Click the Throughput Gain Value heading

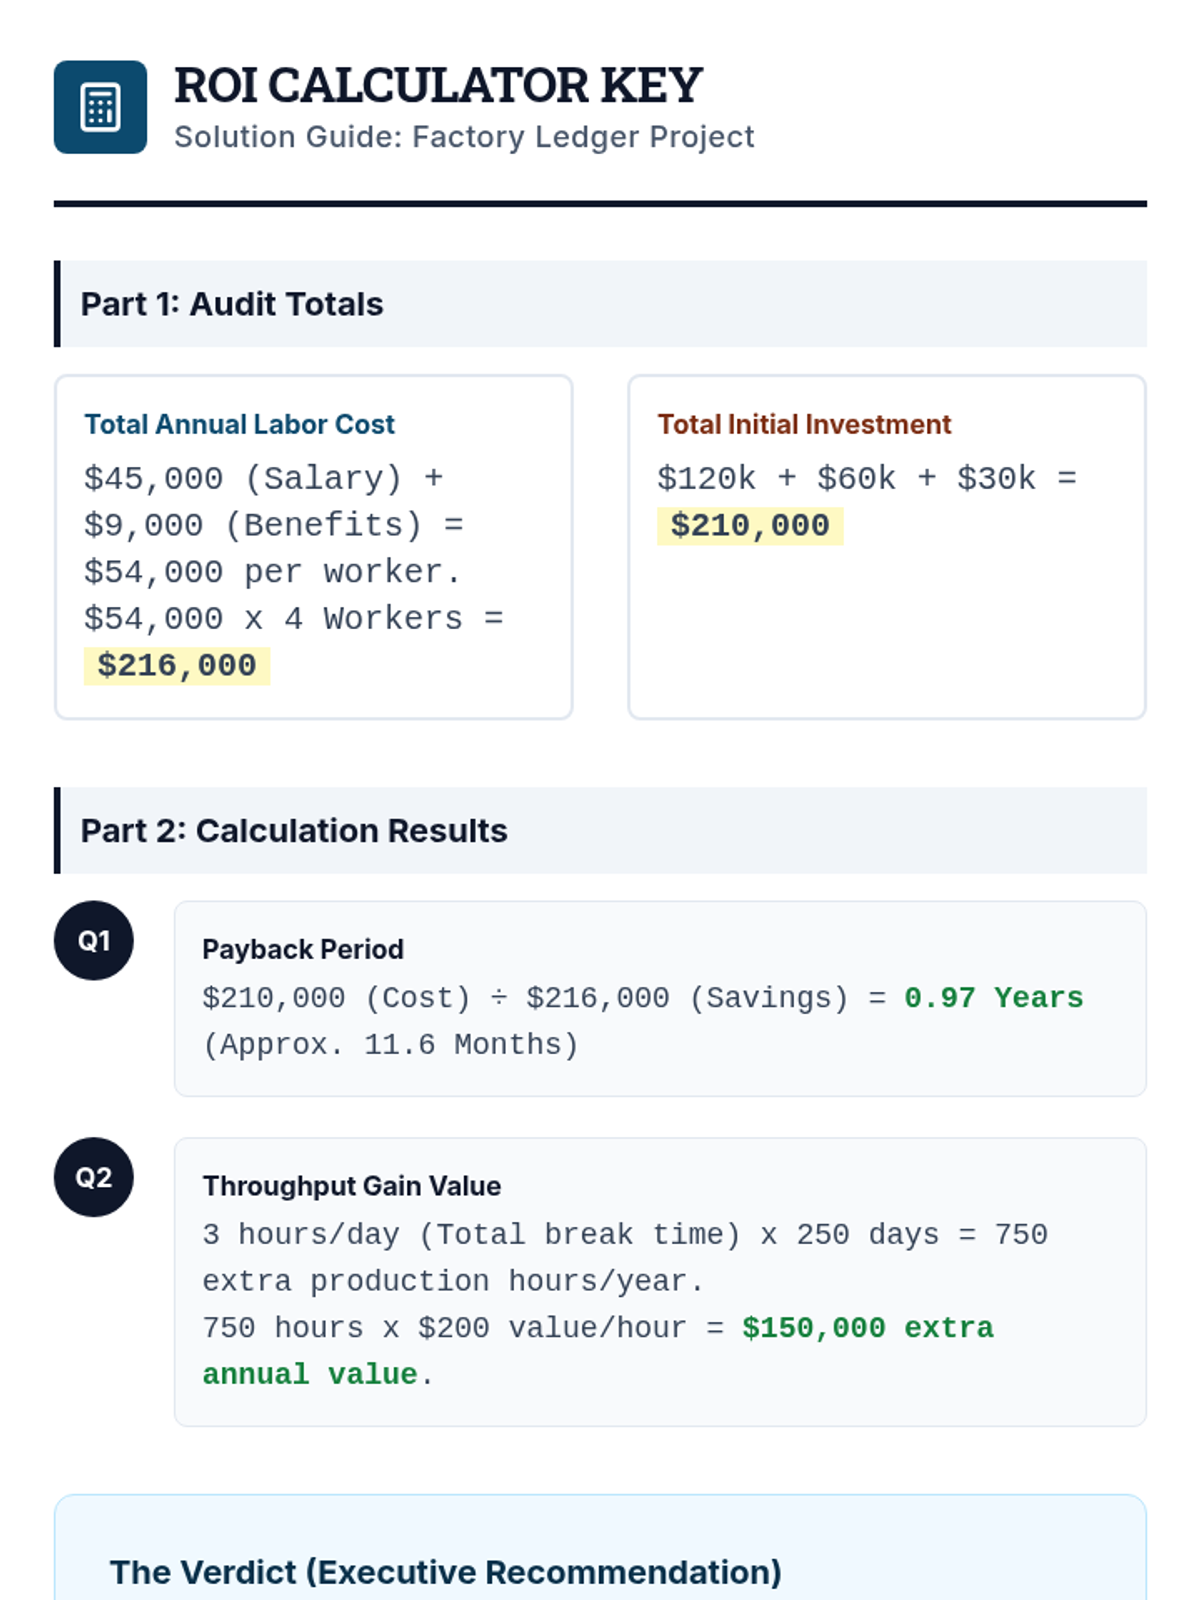[x=352, y=1186]
